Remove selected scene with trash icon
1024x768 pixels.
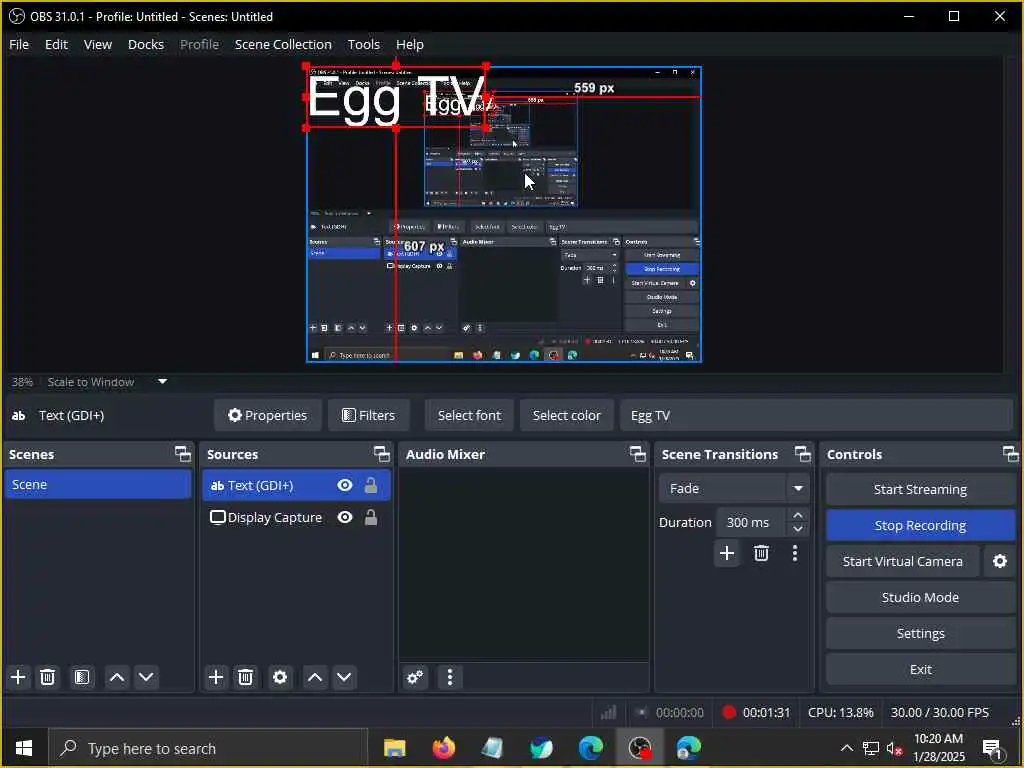(x=48, y=677)
